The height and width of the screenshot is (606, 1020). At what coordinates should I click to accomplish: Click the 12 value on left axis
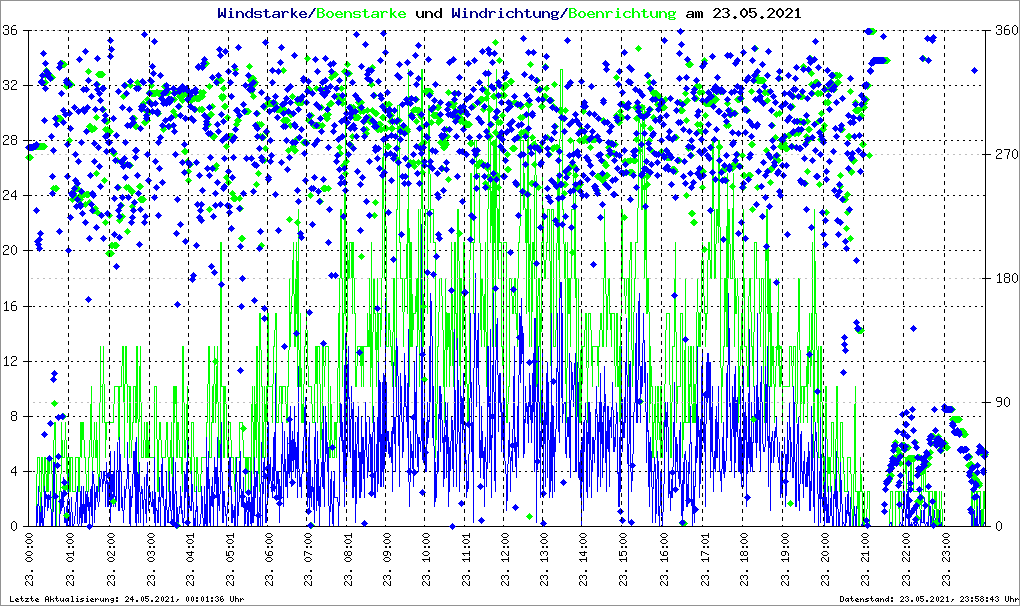coord(10,361)
